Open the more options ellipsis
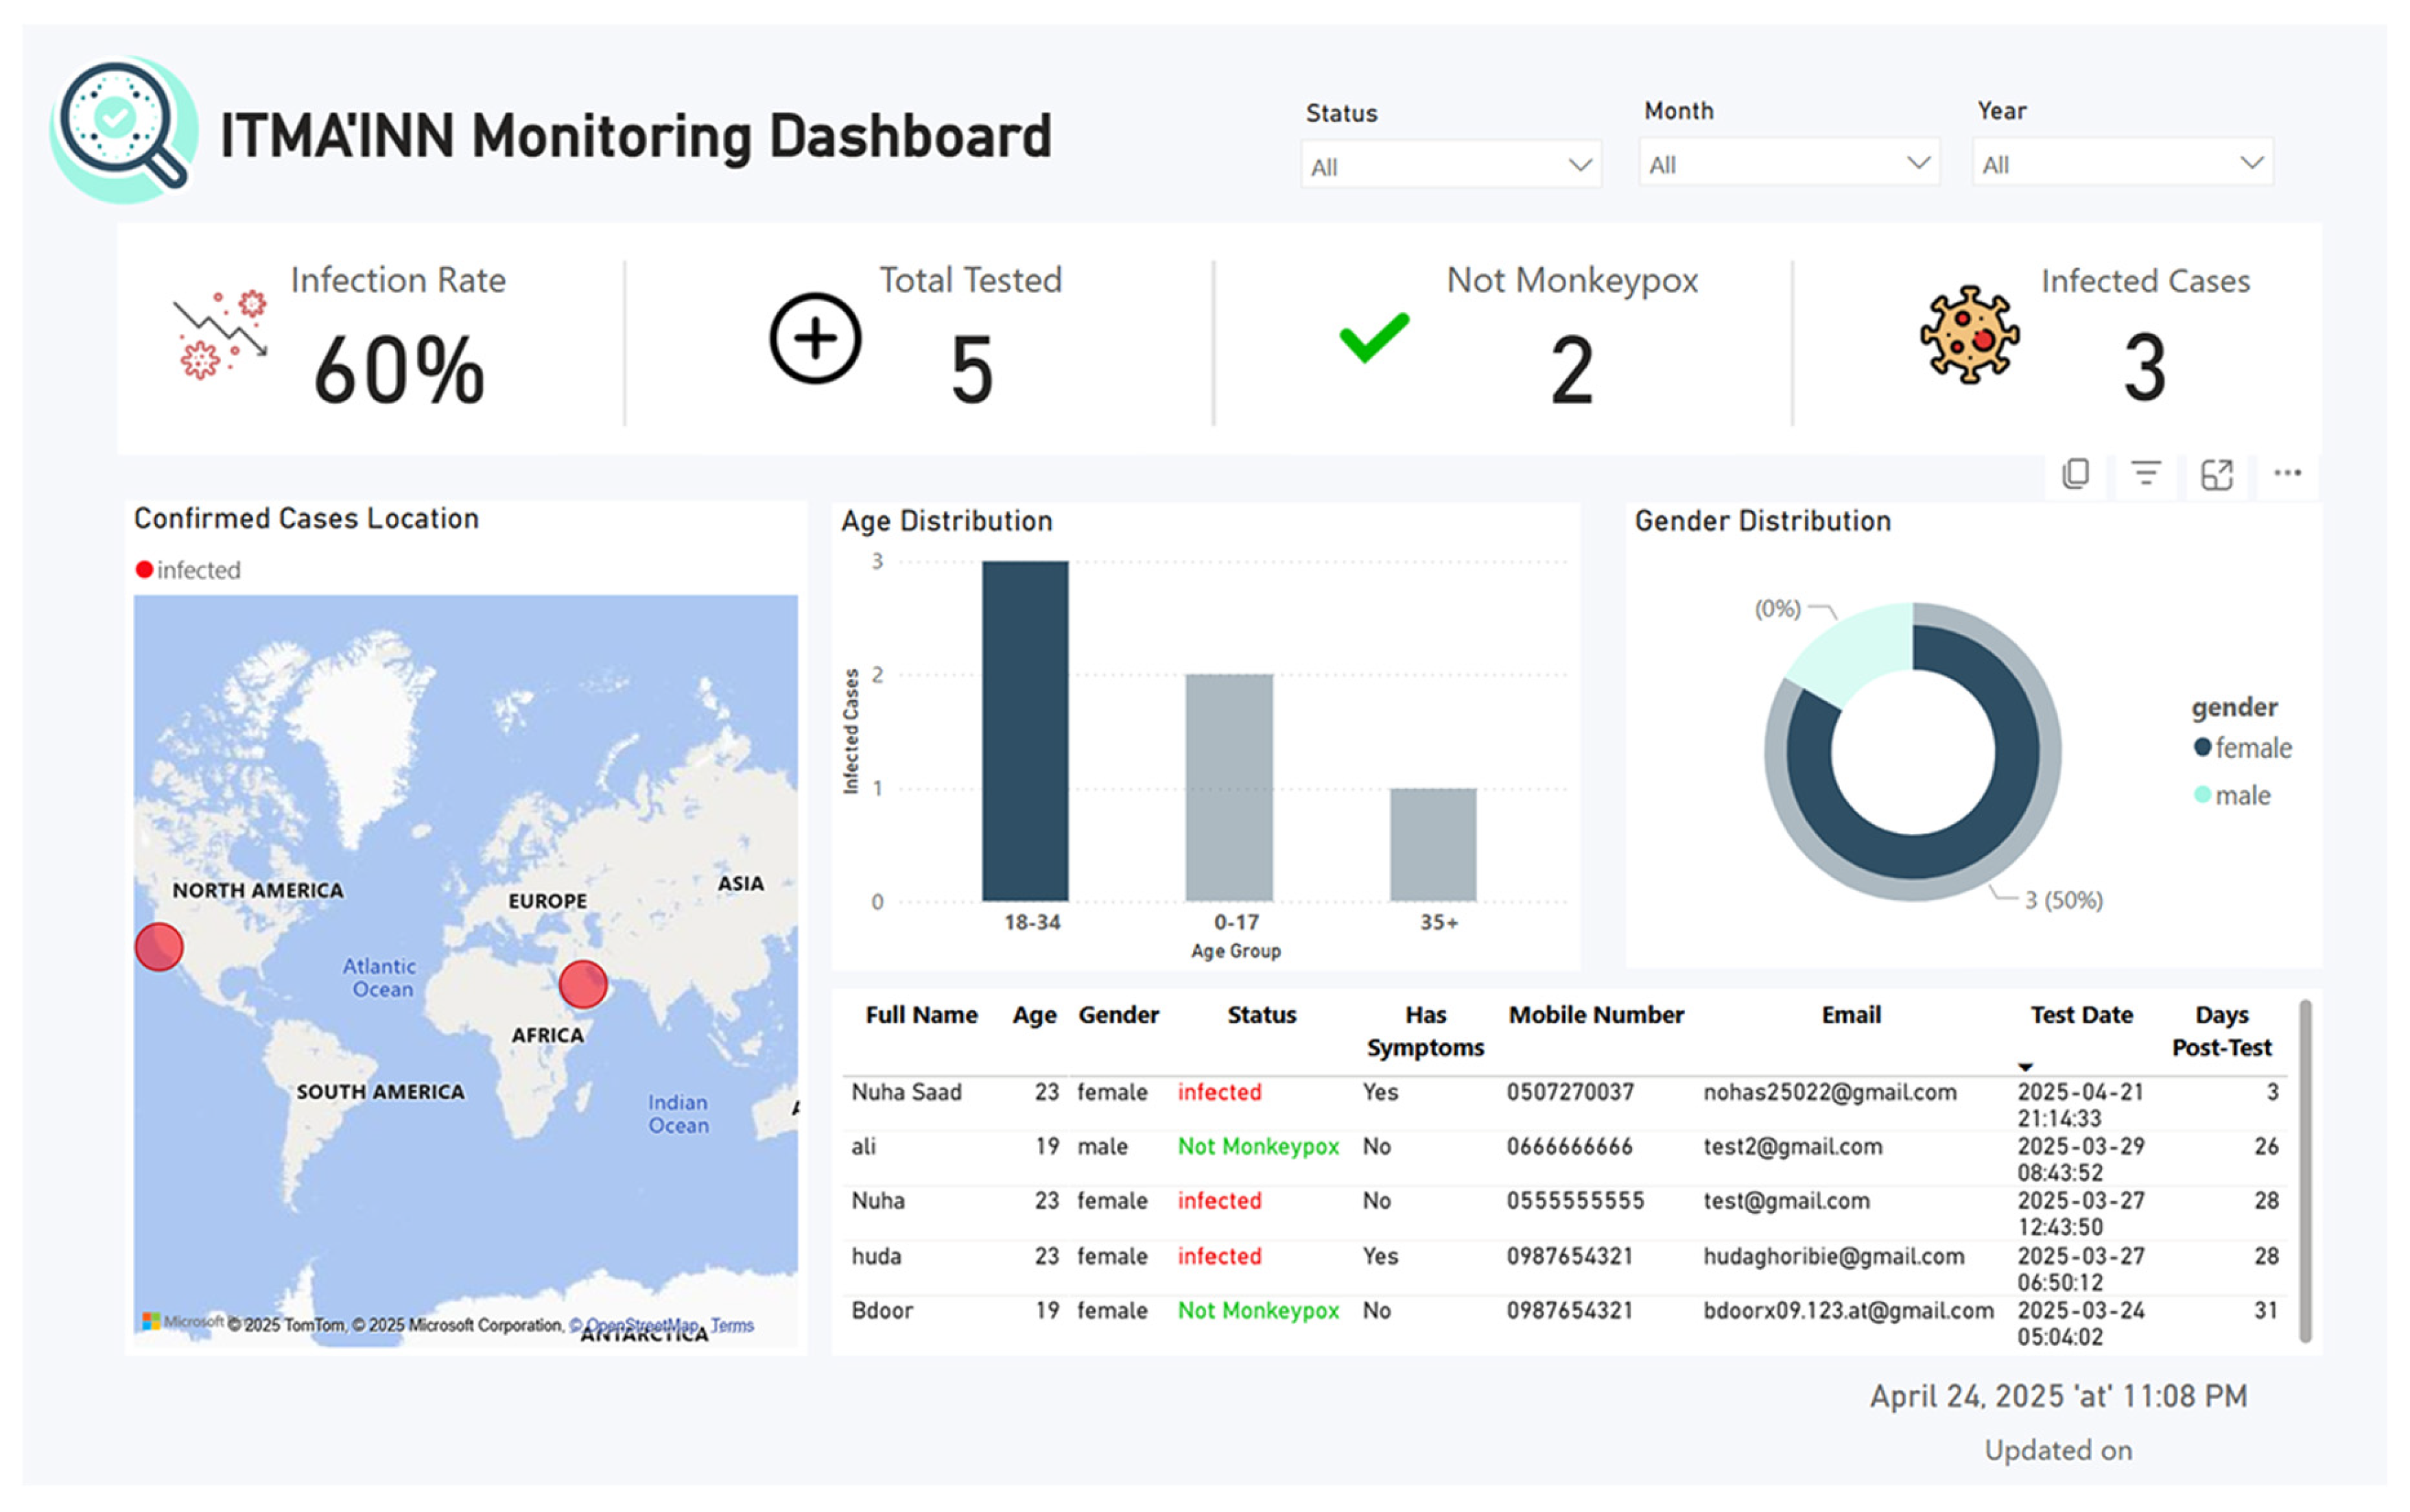The image size is (2410, 1512). pyautogui.click(x=2287, y=474)
